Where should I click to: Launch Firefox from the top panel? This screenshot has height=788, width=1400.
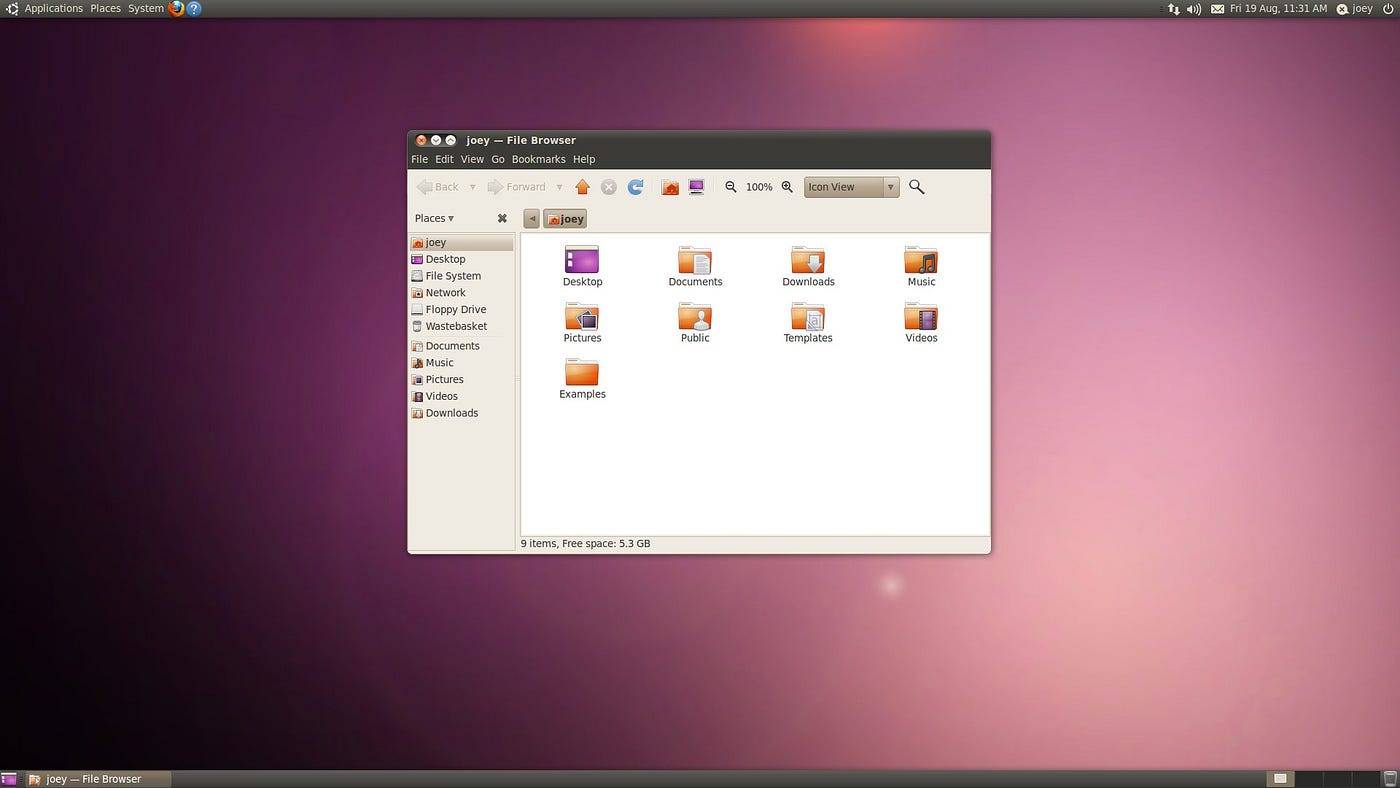point(177,8)
